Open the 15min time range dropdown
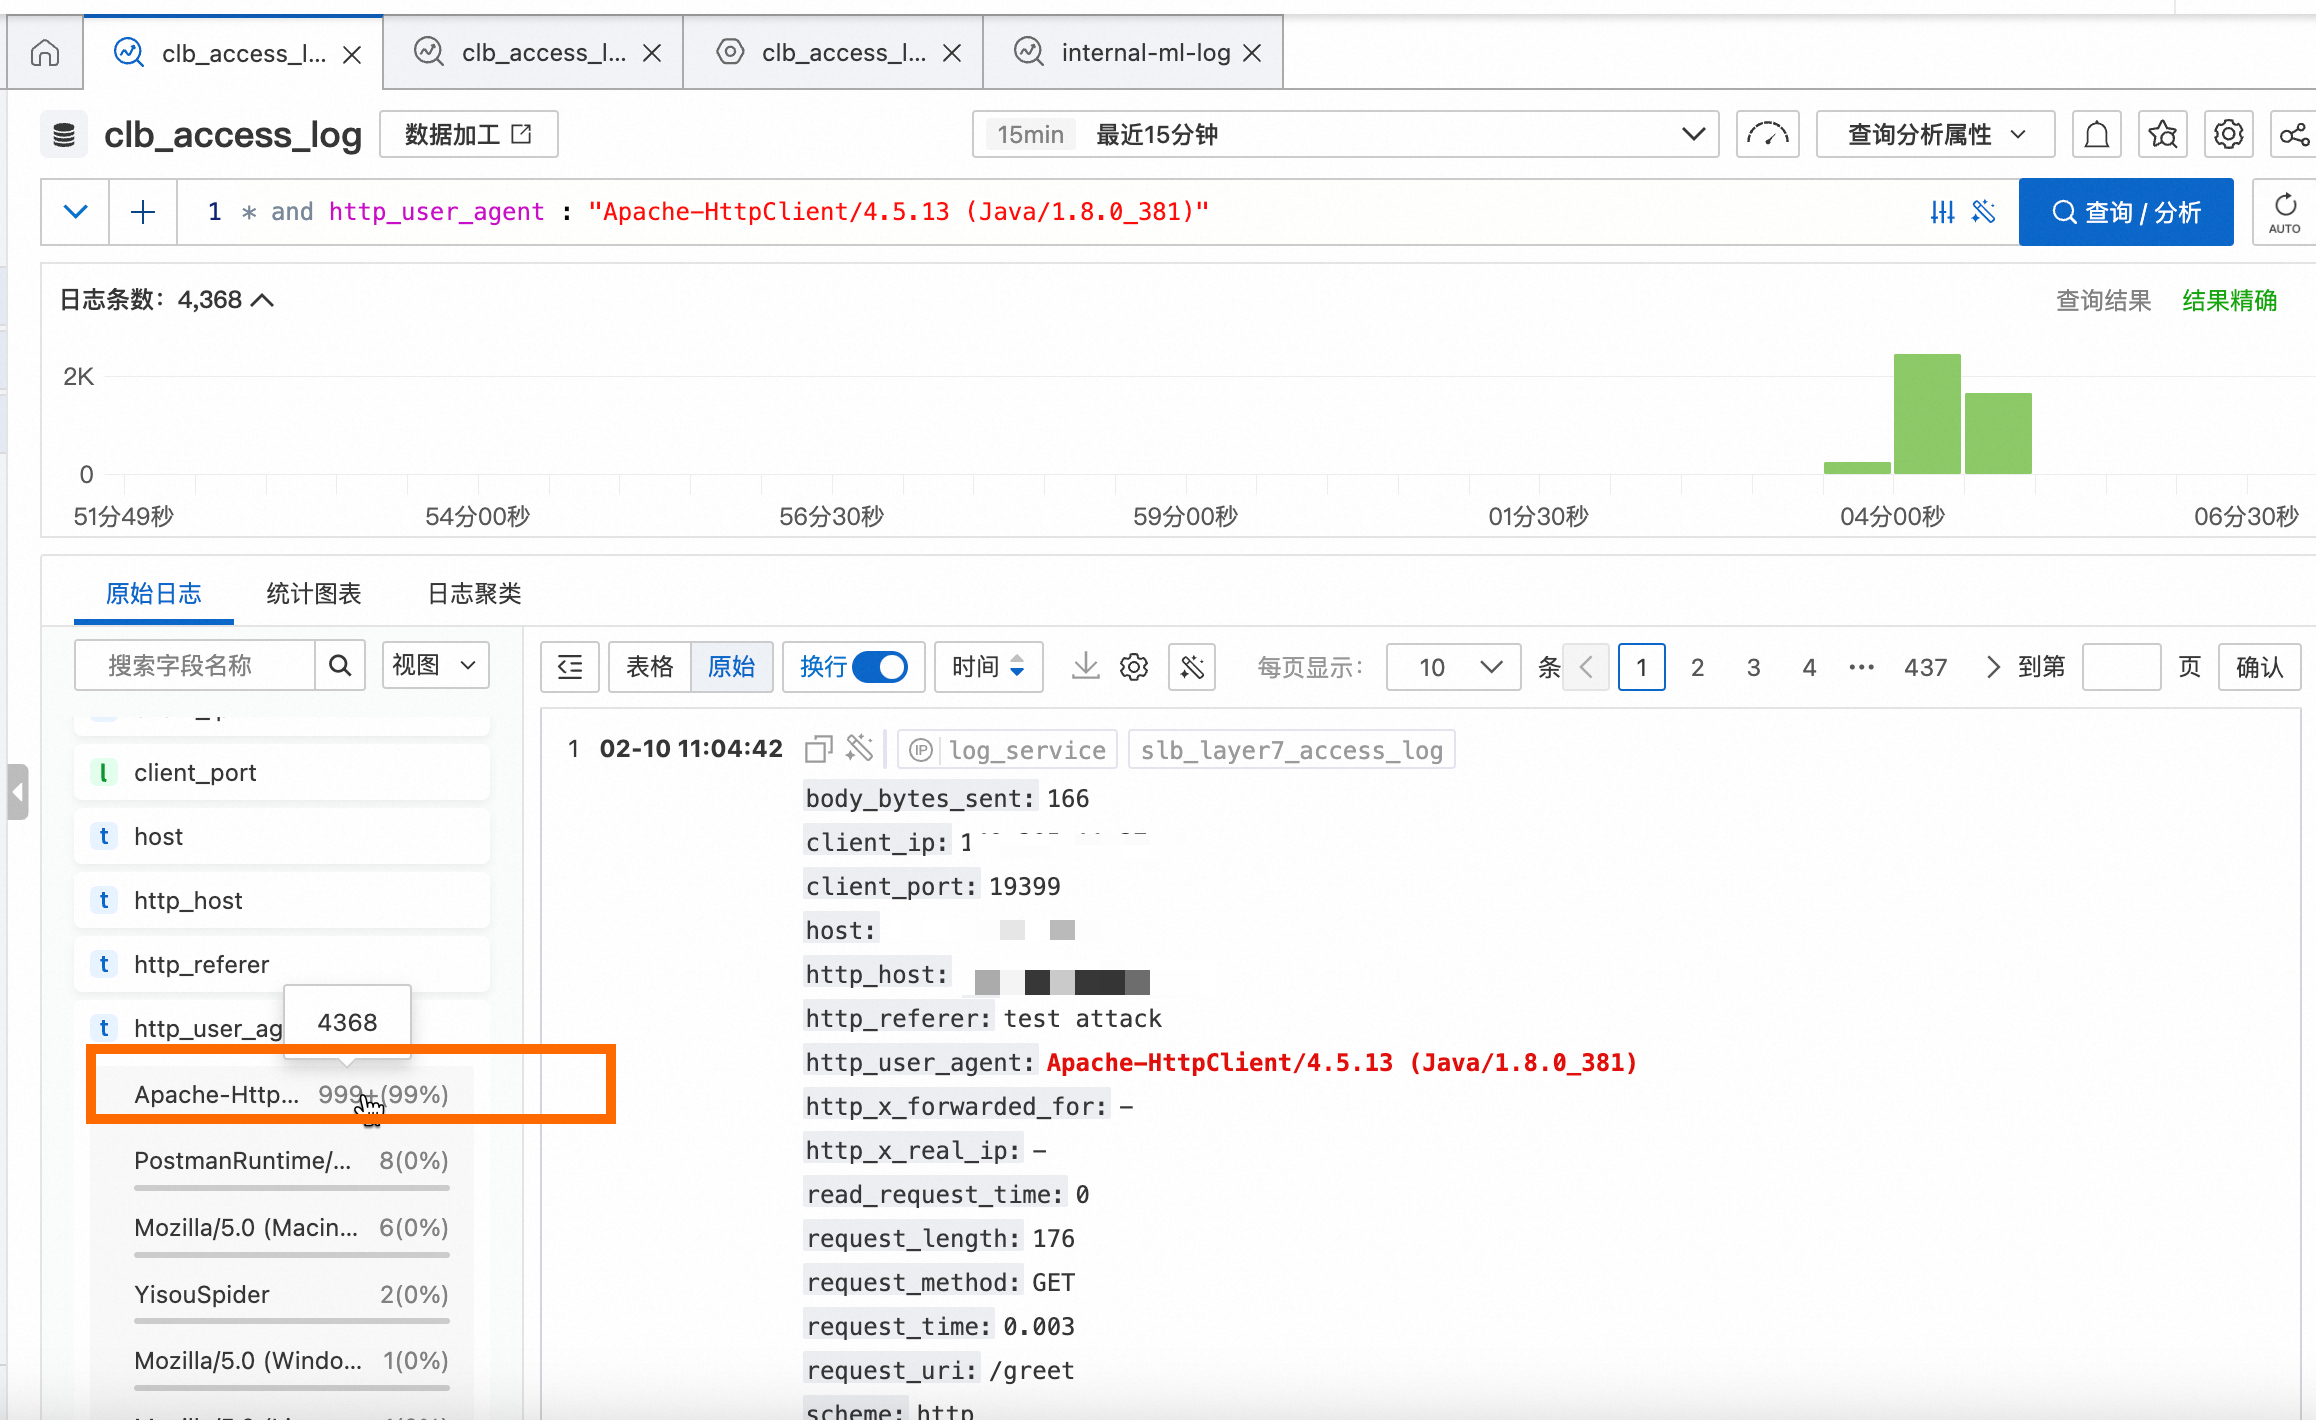Image resolution: width=2316 pixels, height=1420 pixels. coord(1345,134)
